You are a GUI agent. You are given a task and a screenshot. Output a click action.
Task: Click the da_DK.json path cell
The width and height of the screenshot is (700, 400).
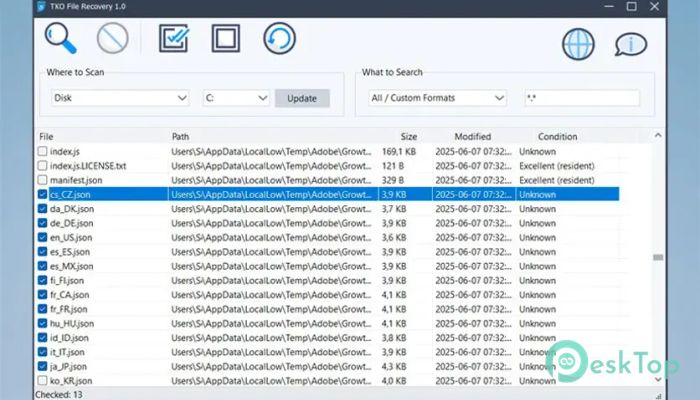coord(271,208)
